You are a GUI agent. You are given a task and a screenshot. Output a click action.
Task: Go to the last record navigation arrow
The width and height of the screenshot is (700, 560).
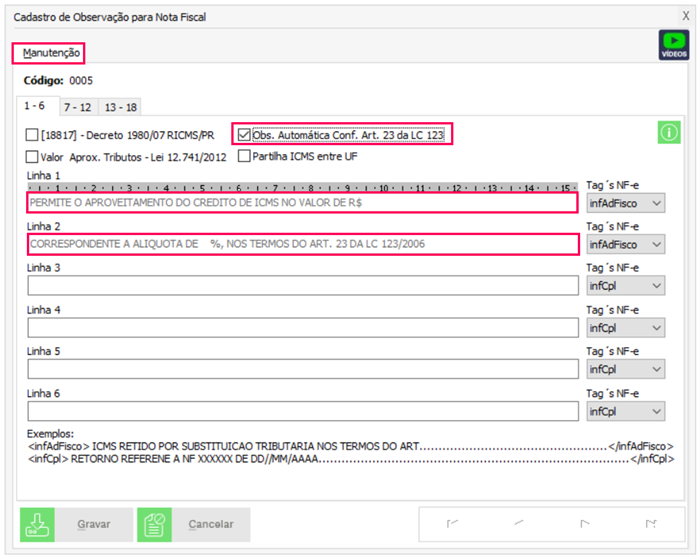(x=651, y=523)
